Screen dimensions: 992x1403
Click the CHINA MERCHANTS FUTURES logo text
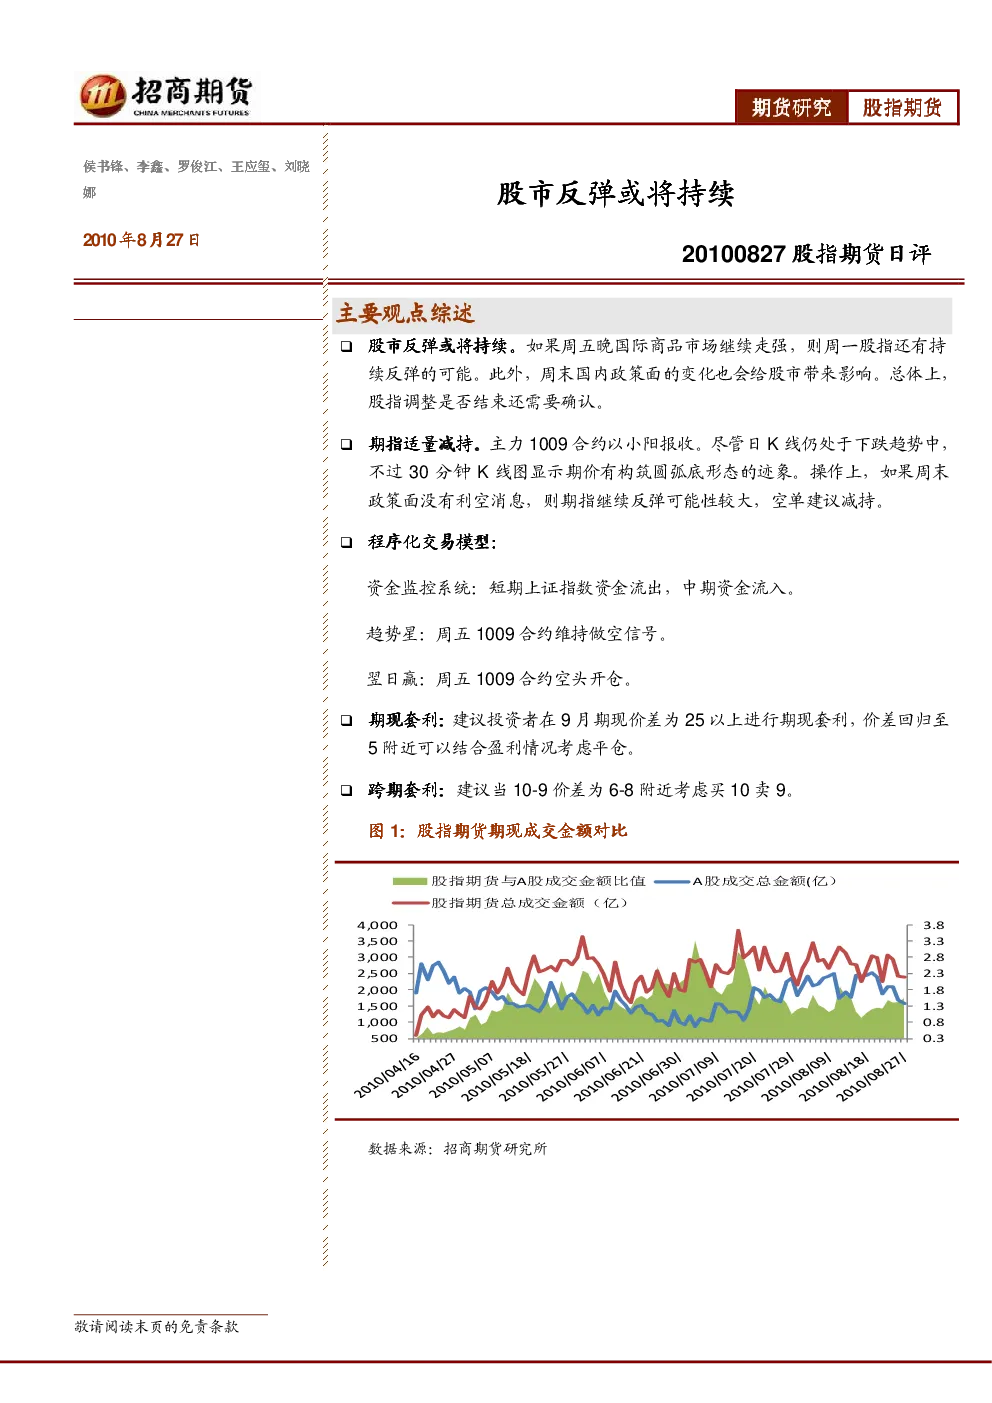pos(191,113)
